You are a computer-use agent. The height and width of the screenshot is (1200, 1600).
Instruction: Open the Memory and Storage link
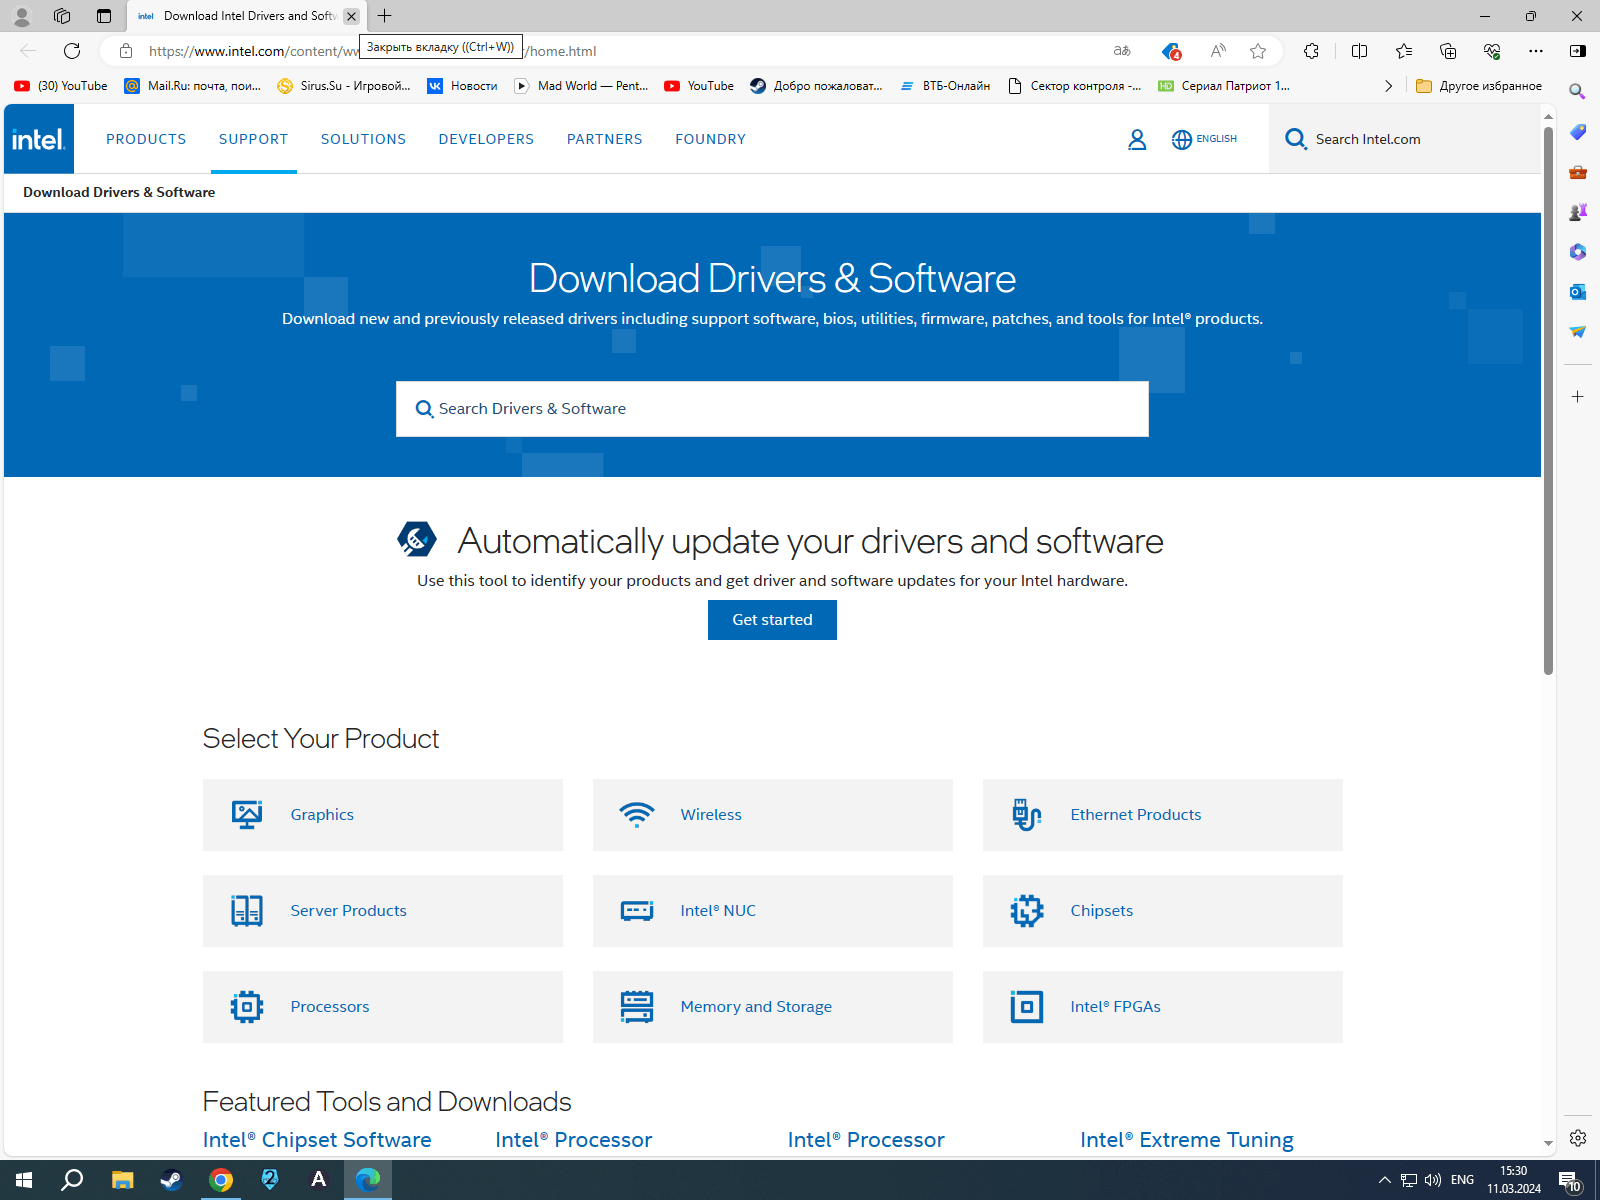756,1007
